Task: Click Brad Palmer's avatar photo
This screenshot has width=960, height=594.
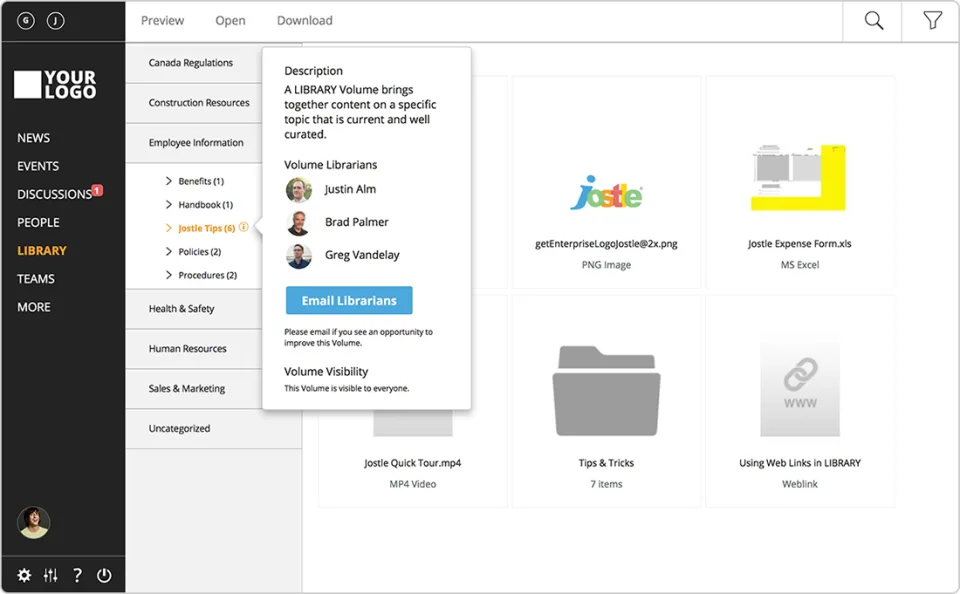Action: click(x=299, y=223)
